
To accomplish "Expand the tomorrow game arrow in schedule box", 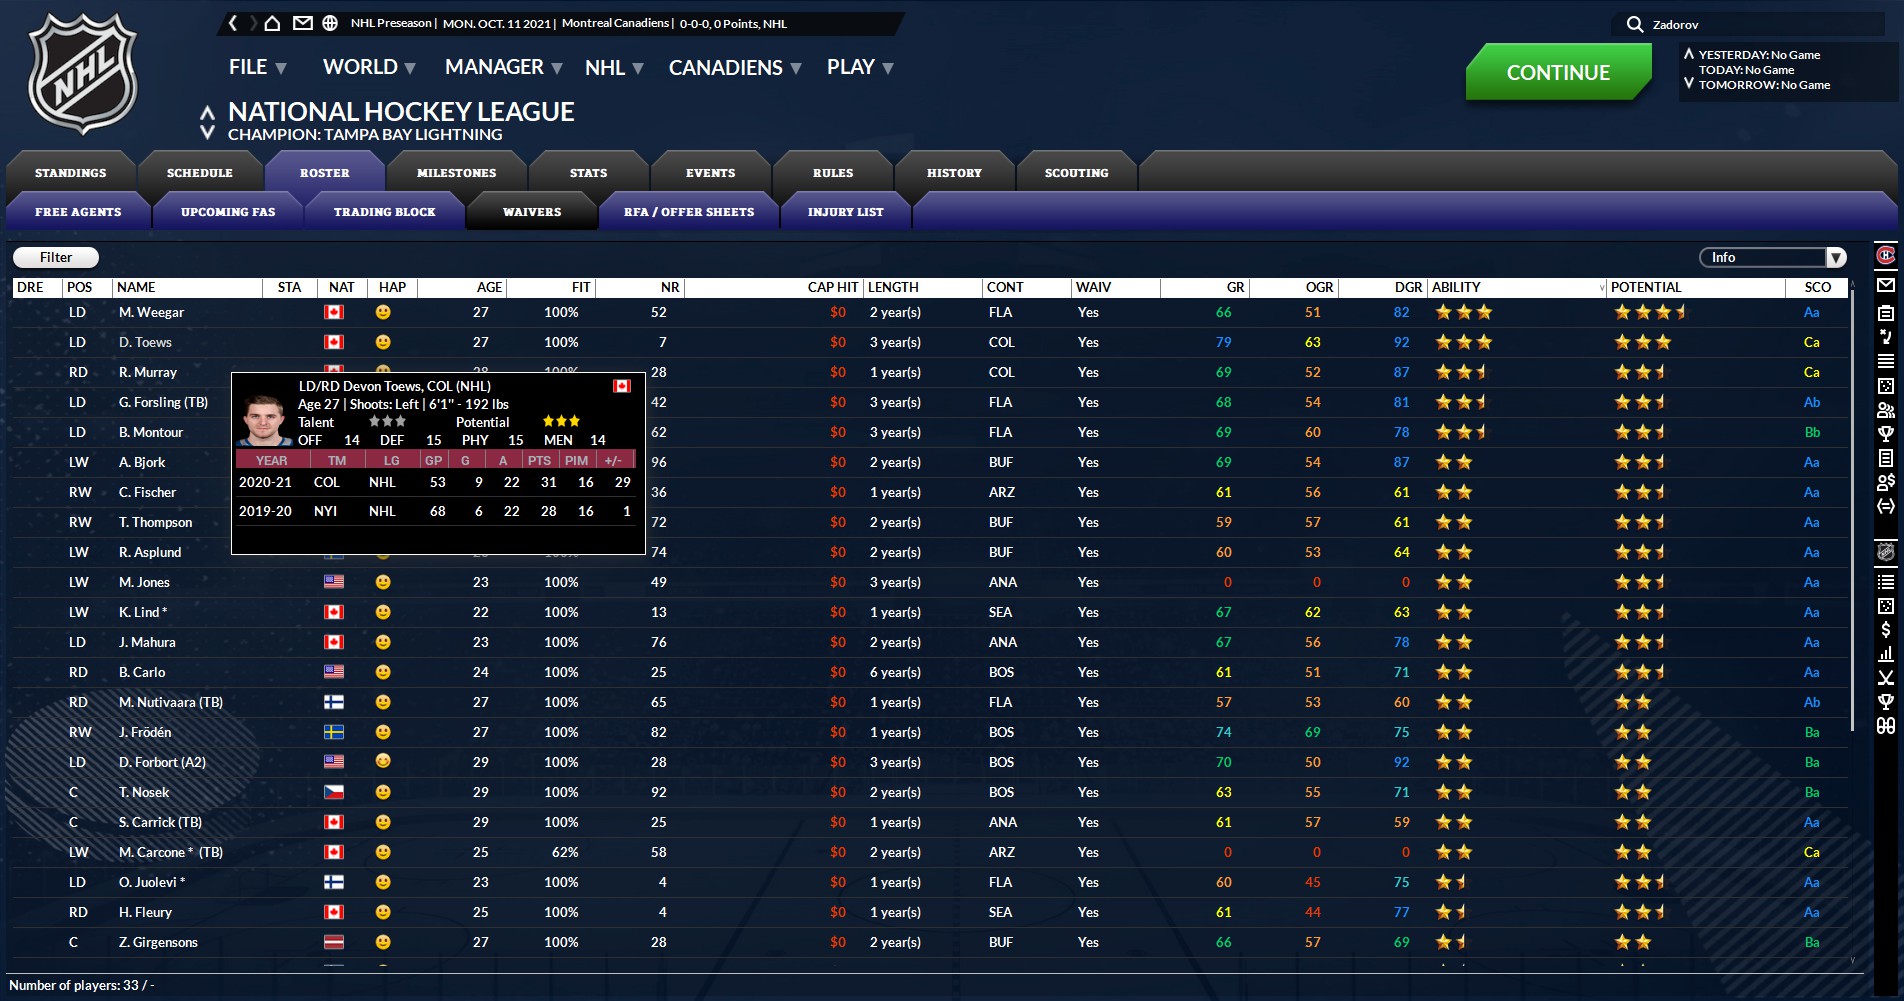I will [x=1689, y=84].
